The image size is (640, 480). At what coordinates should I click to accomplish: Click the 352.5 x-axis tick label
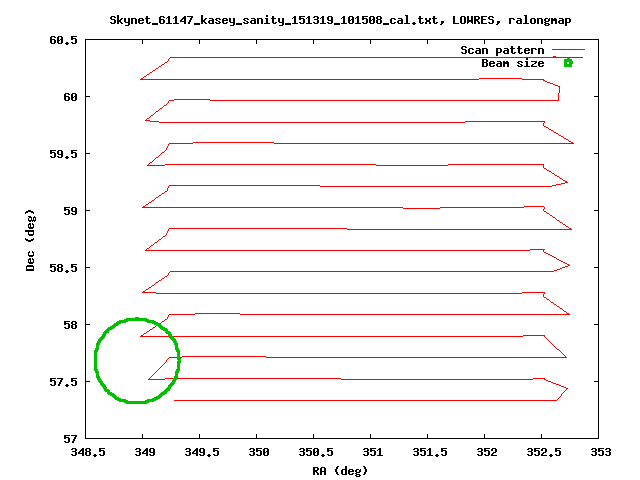[542, 452]
